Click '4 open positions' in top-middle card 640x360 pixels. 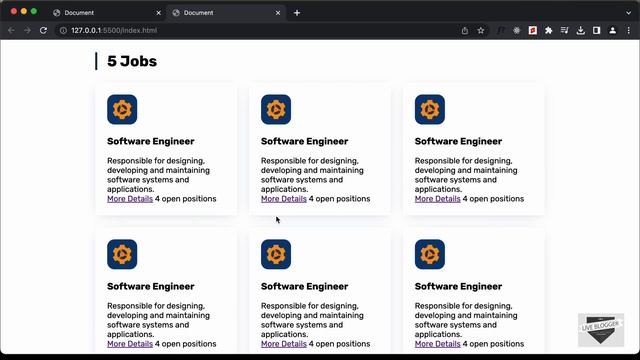pos(340,199)
